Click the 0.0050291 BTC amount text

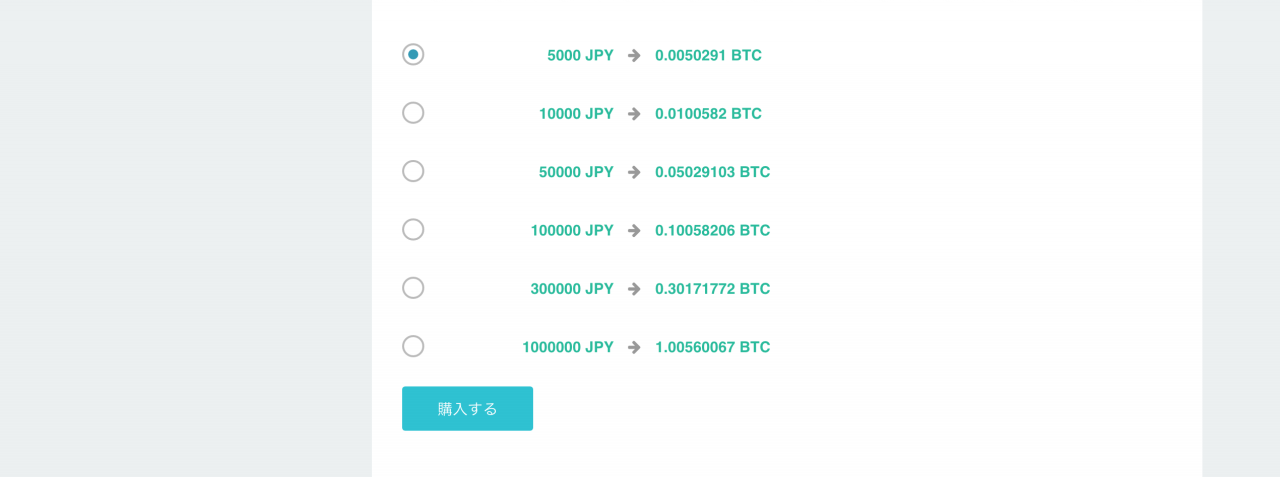[x=708, y=55]
